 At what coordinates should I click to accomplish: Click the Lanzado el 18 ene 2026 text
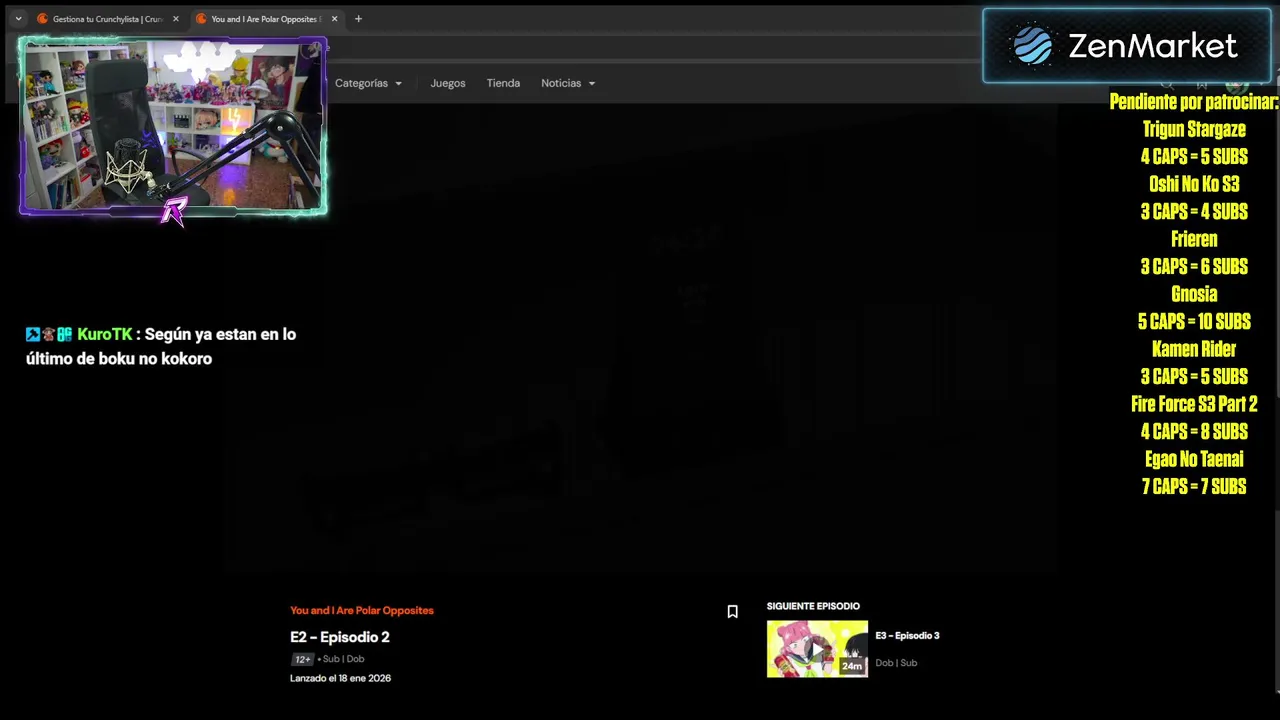tap(340, 678)
